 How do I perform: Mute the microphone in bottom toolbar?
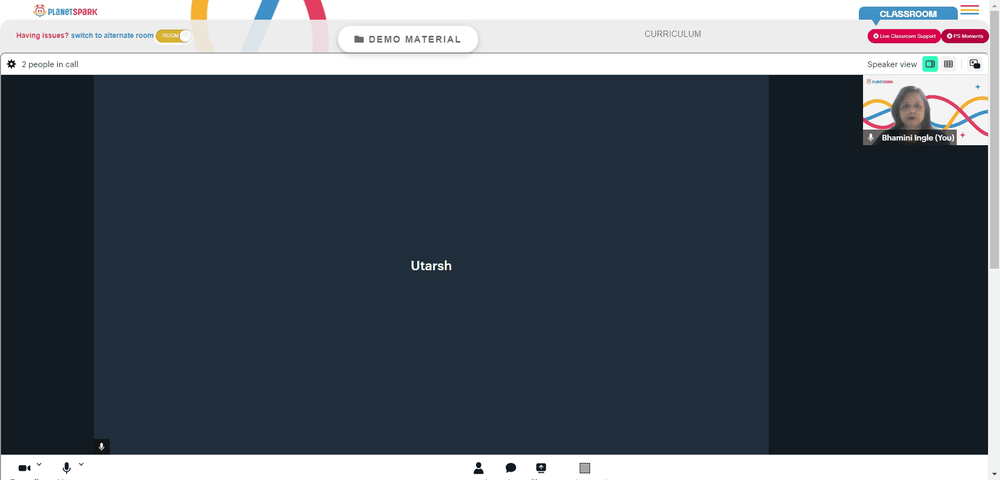67,468
